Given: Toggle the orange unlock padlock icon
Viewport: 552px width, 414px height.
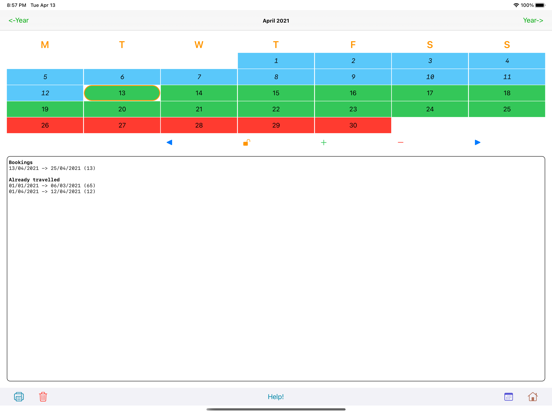Looking at the screenshot, I should 246,142.
